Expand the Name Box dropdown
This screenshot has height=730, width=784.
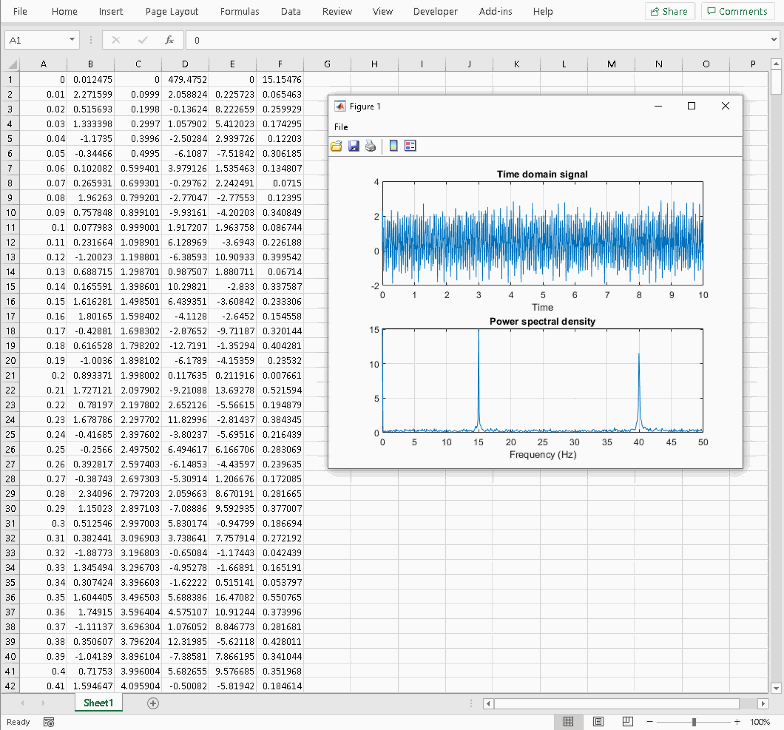point(73,40)
